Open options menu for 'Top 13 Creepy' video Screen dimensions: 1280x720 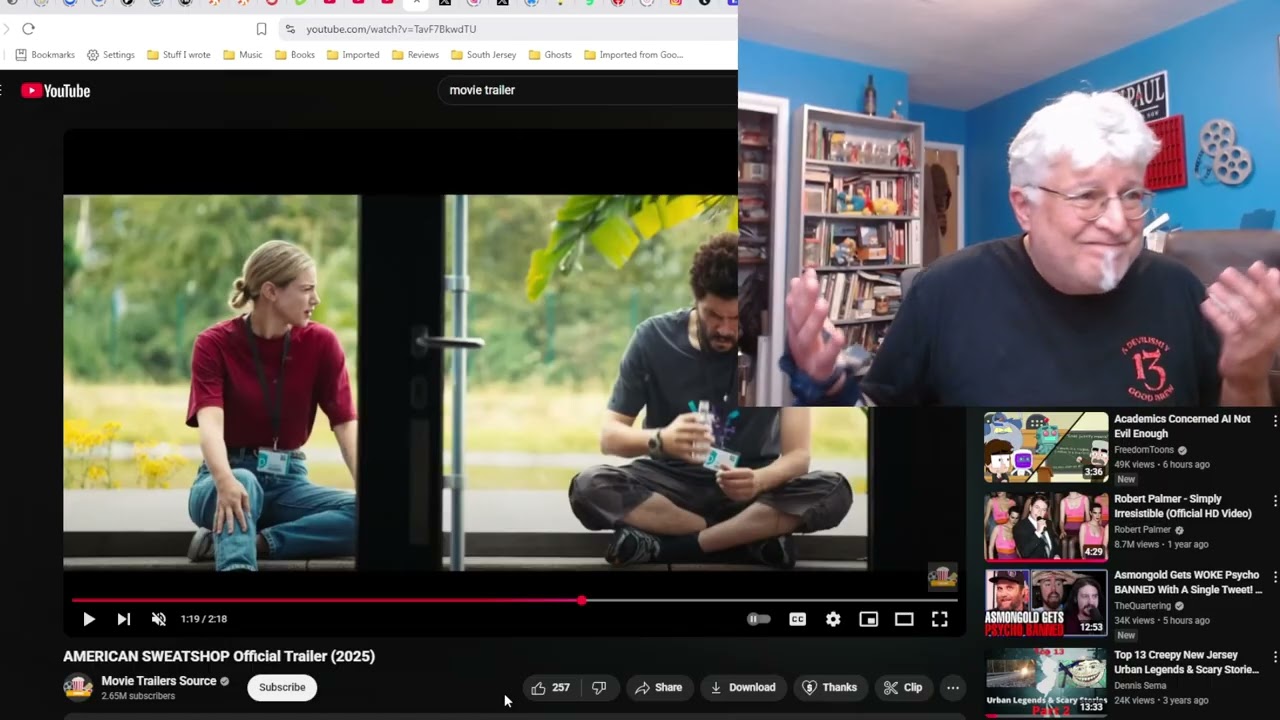click(1275, 657)
